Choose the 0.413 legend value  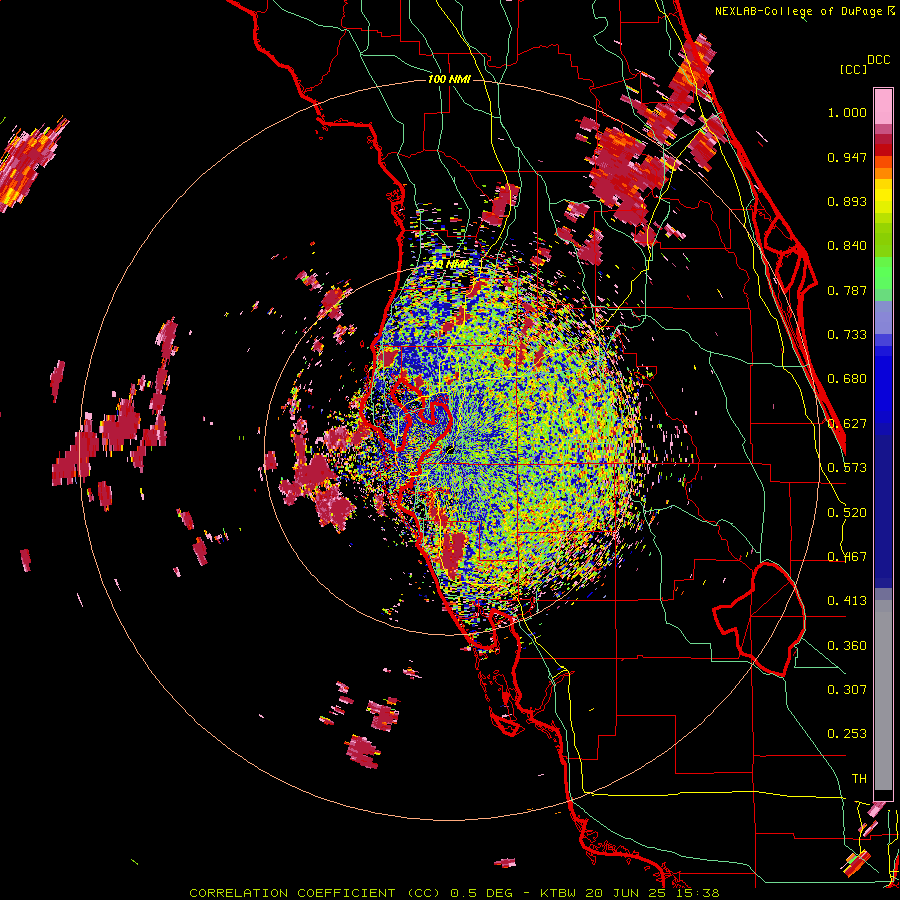(847, 601)
